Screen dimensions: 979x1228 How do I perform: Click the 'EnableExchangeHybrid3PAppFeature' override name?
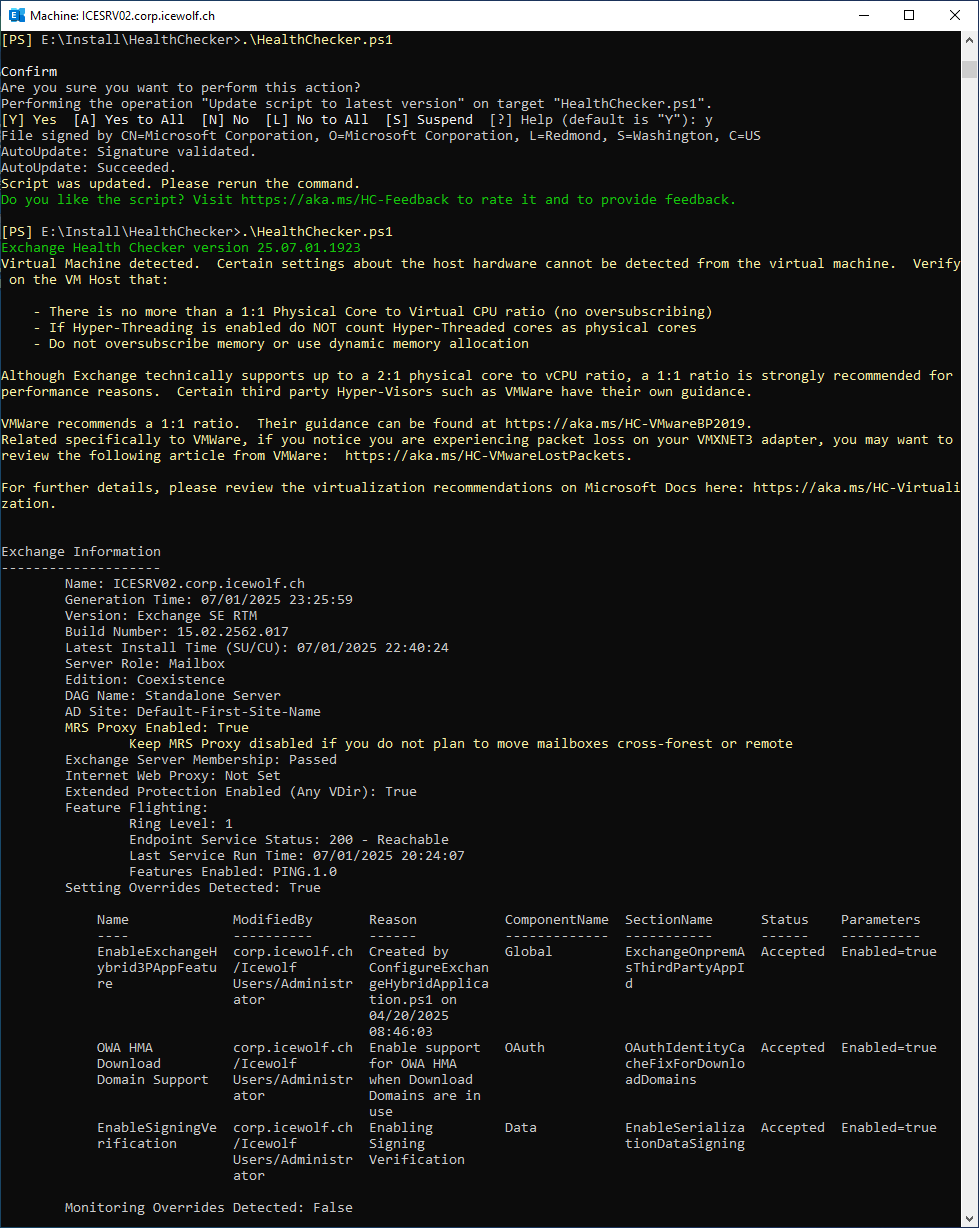[157, 968]
